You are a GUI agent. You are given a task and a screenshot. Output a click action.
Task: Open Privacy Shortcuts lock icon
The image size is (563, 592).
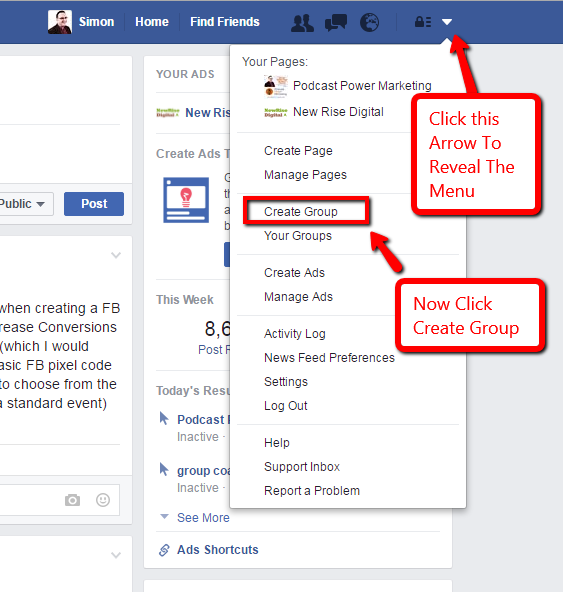pos(423,22)
